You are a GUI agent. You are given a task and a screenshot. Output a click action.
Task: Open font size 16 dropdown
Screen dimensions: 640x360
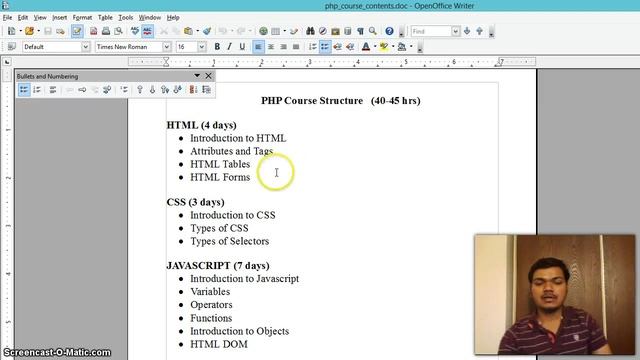(x=202, y=47)
